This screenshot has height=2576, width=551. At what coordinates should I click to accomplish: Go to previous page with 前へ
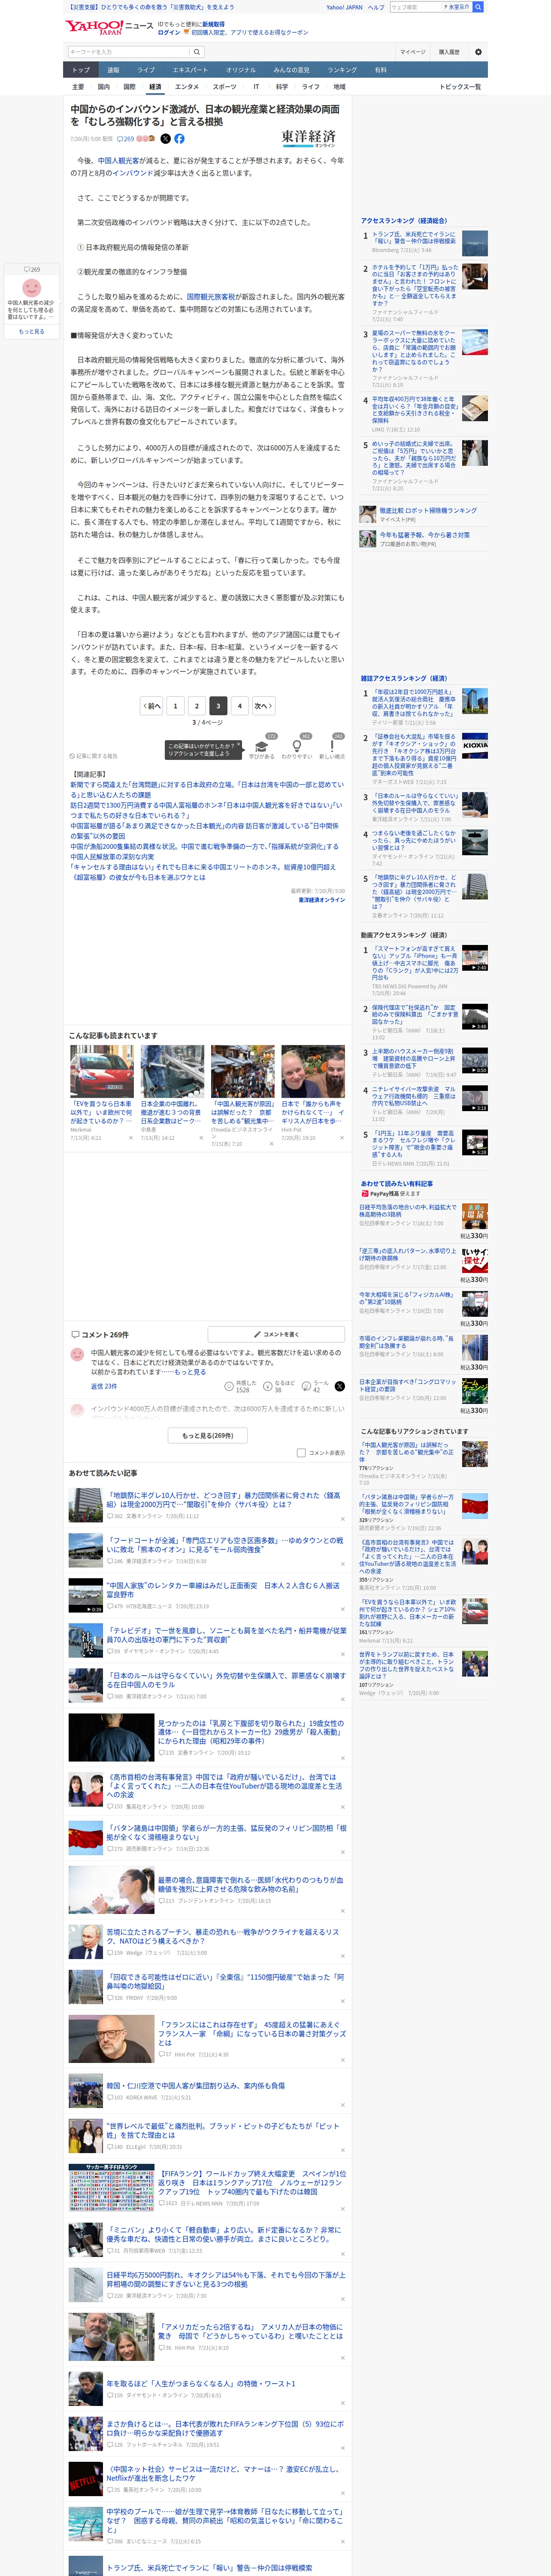[x=152, y=706]
